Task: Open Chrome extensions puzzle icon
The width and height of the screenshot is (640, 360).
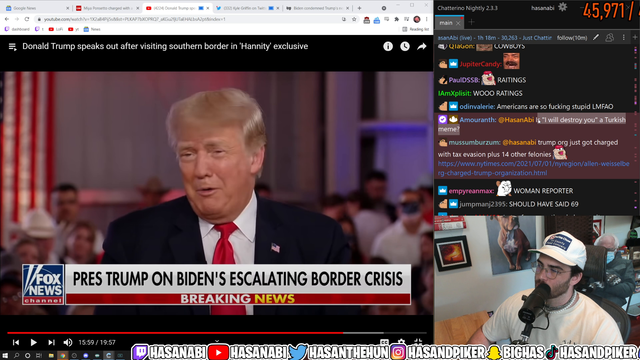Action: click(x=396, y=19)
